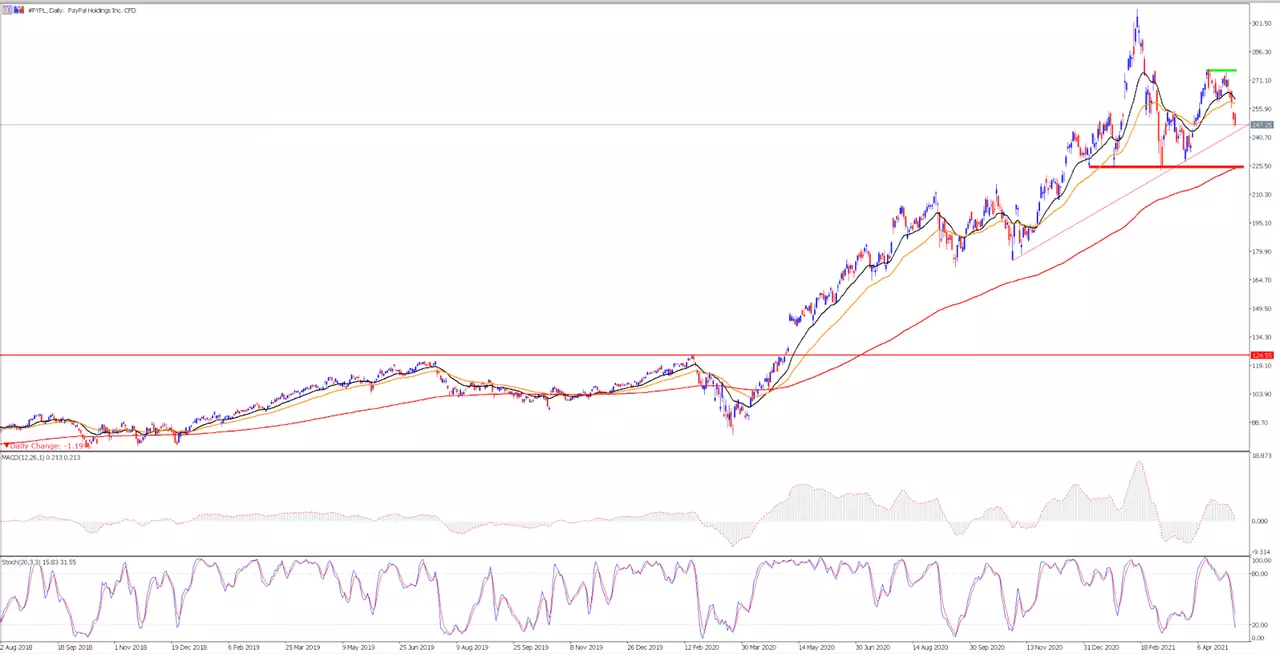Click the 18 Sep 2018 date label

tap(78, 647)
